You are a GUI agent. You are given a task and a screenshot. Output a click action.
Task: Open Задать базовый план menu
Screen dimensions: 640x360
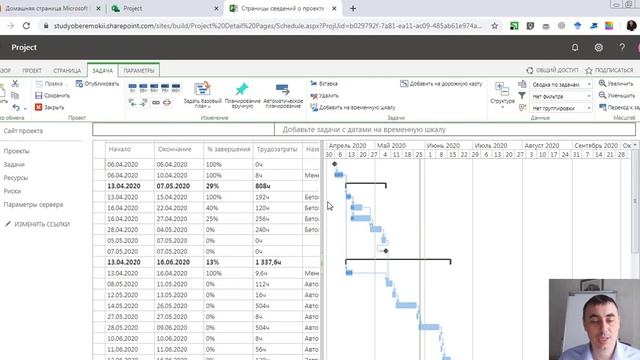202,95
